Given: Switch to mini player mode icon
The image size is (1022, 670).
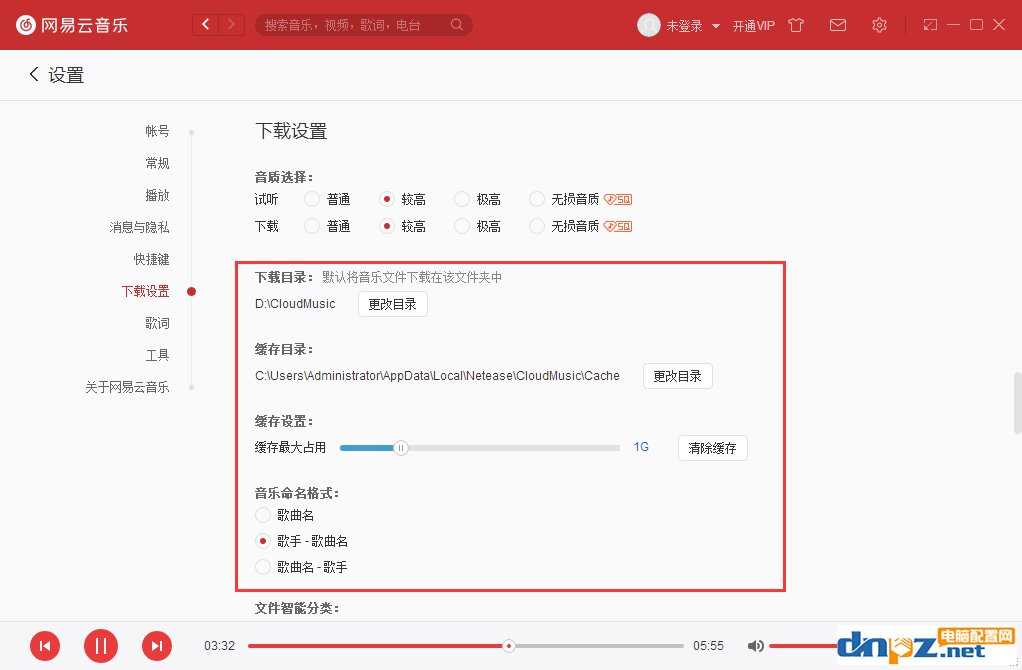Looking at the screenshot, I should click(930, 25).
